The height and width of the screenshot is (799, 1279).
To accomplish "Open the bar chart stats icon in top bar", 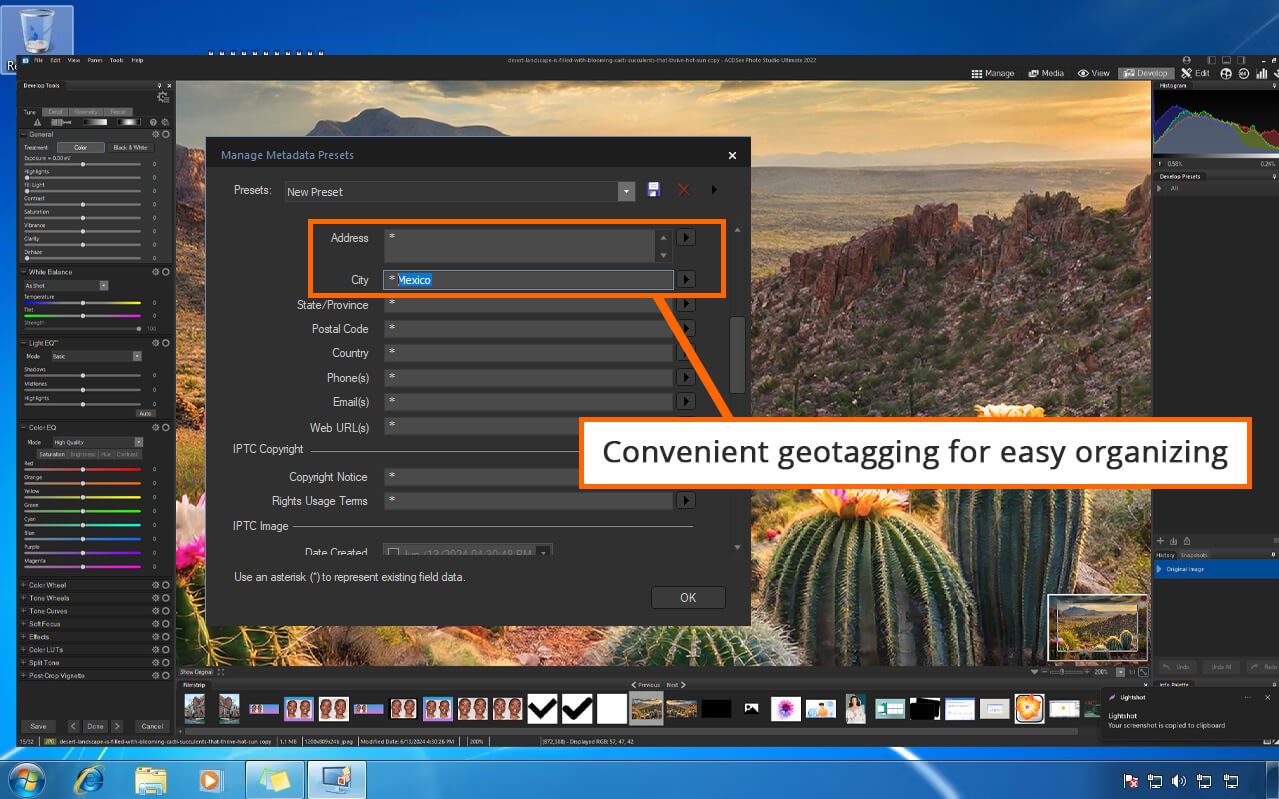I will click(1261, 73).
